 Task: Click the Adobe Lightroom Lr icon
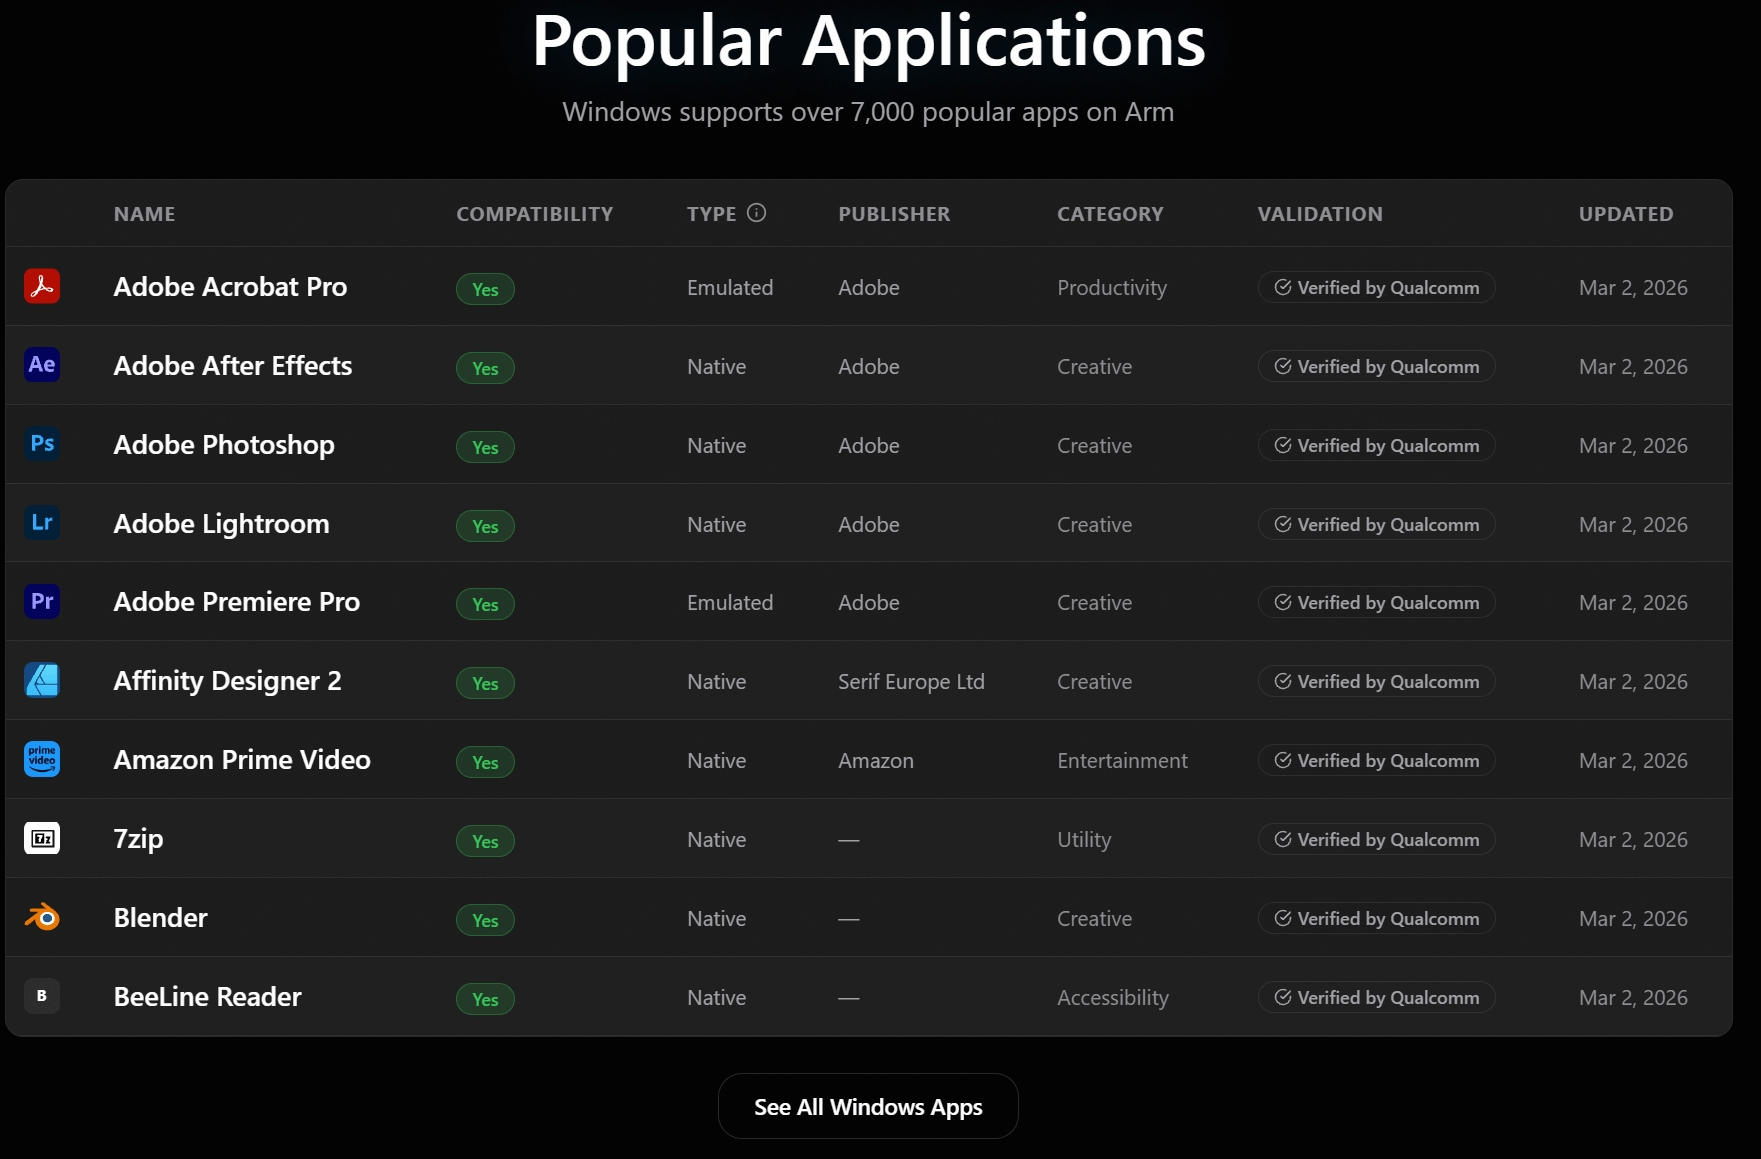(x=42, y=522)
